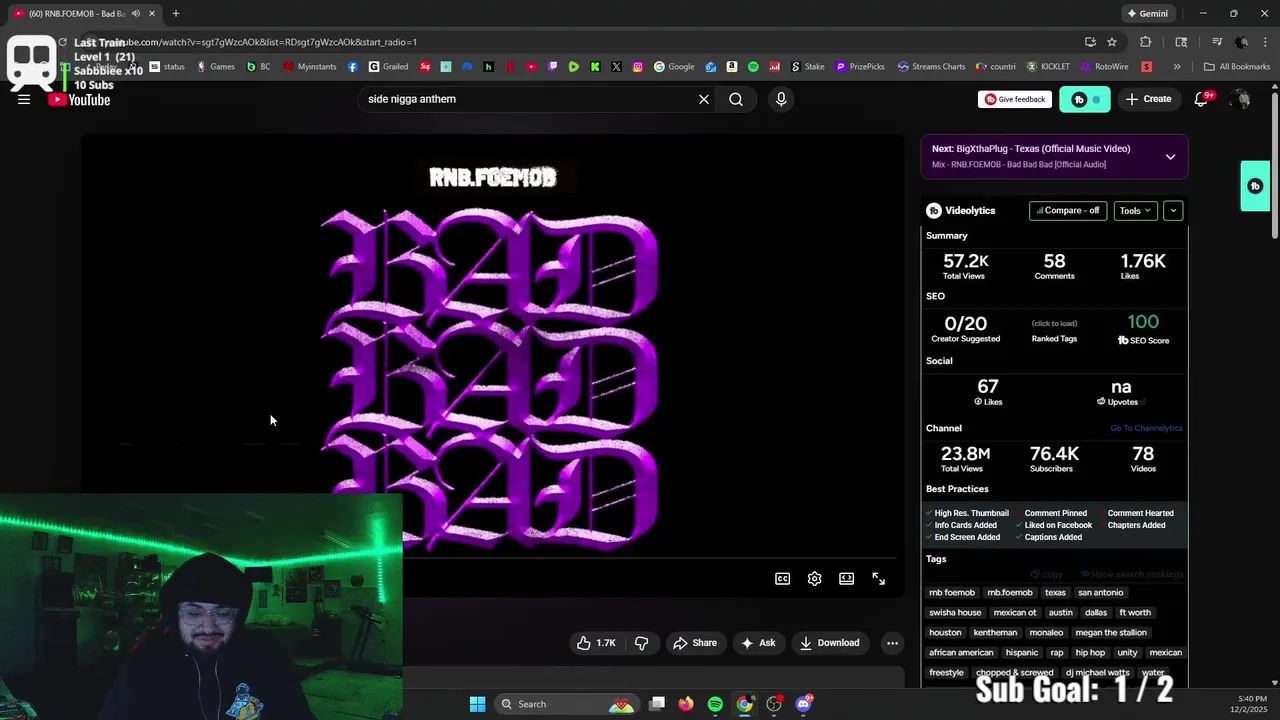Open the Spotify bookmark icon

[x=753, y=67]
